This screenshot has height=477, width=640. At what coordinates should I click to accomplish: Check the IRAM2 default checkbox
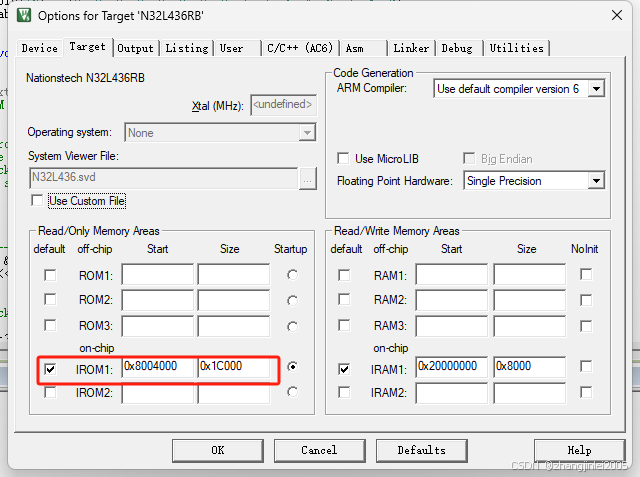344,393
